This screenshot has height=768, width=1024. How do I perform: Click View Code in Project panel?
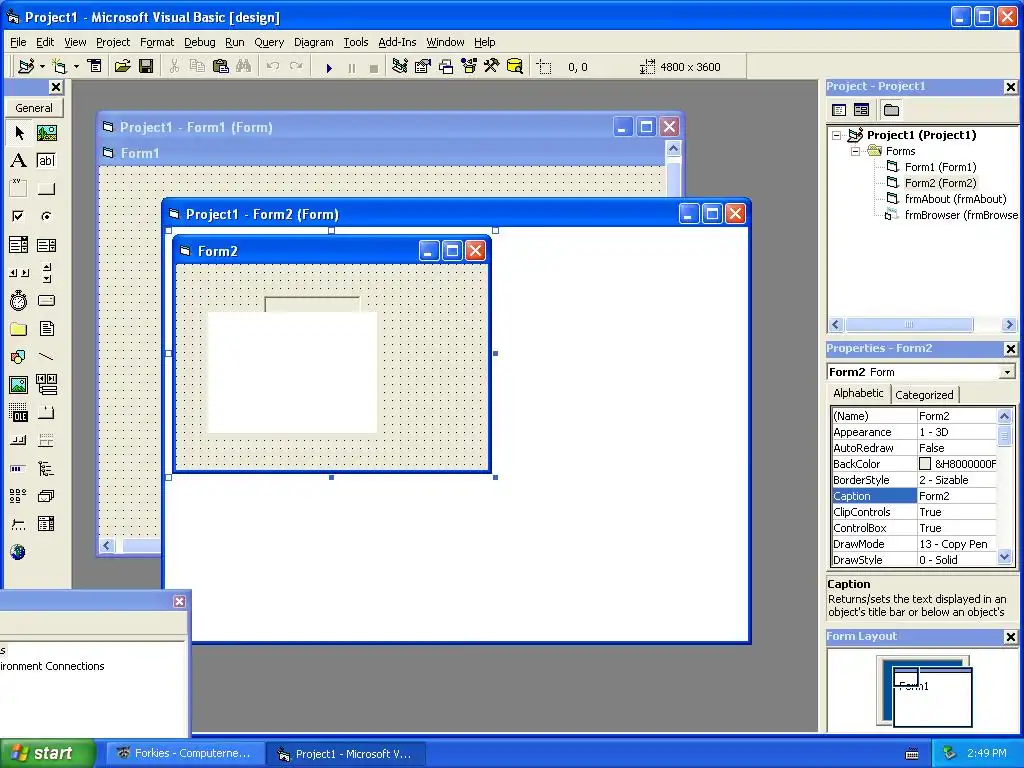[x=839, y=110]
